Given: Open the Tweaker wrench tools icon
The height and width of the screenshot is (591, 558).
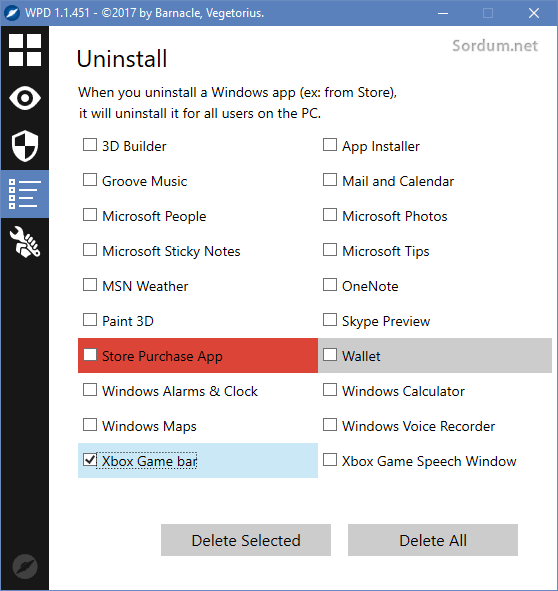Looking at the screenshot, I should click(x=25, y=242).
